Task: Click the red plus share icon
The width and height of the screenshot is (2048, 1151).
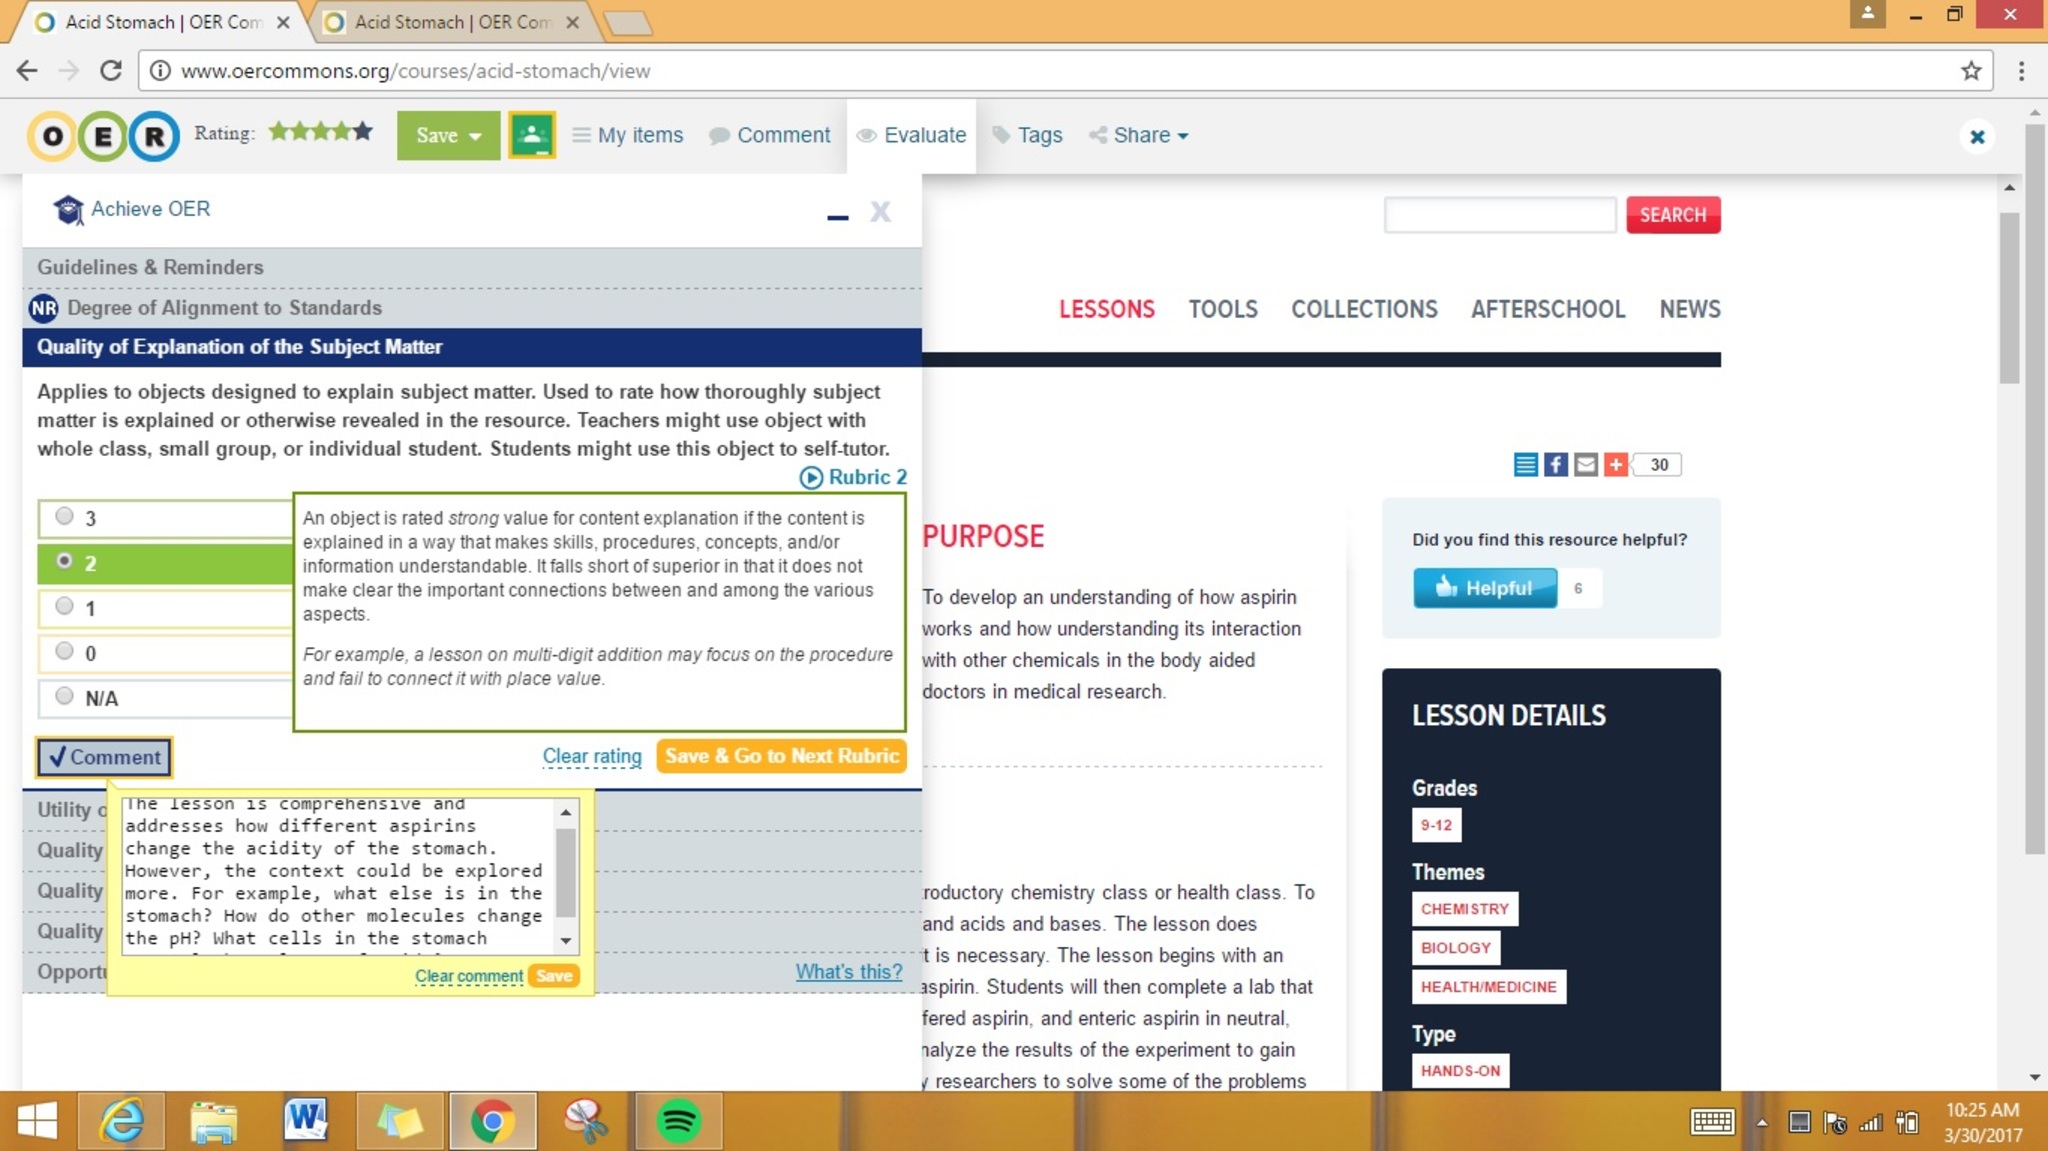Action: (x=1615, y=464)
